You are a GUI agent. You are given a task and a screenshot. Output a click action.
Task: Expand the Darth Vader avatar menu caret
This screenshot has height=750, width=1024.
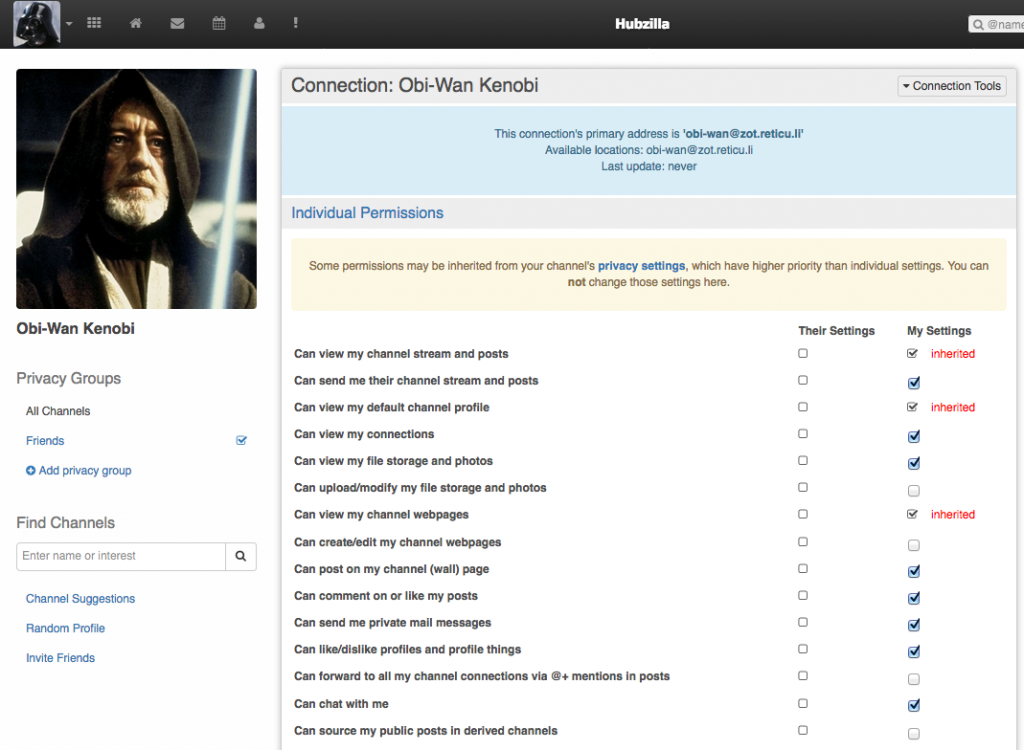(69, 23)
